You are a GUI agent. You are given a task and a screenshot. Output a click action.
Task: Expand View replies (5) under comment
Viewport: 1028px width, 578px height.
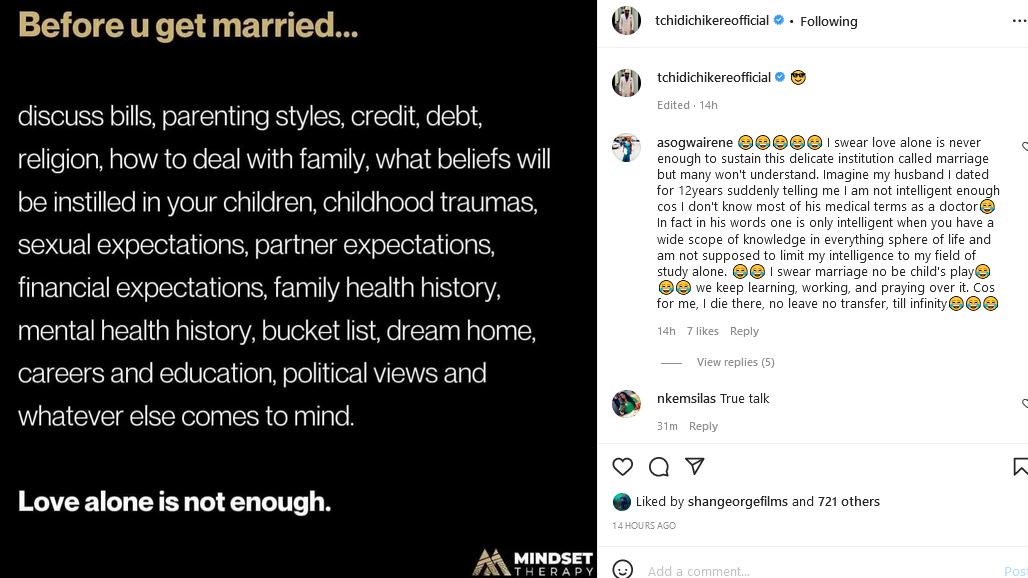tap(735, 362)
